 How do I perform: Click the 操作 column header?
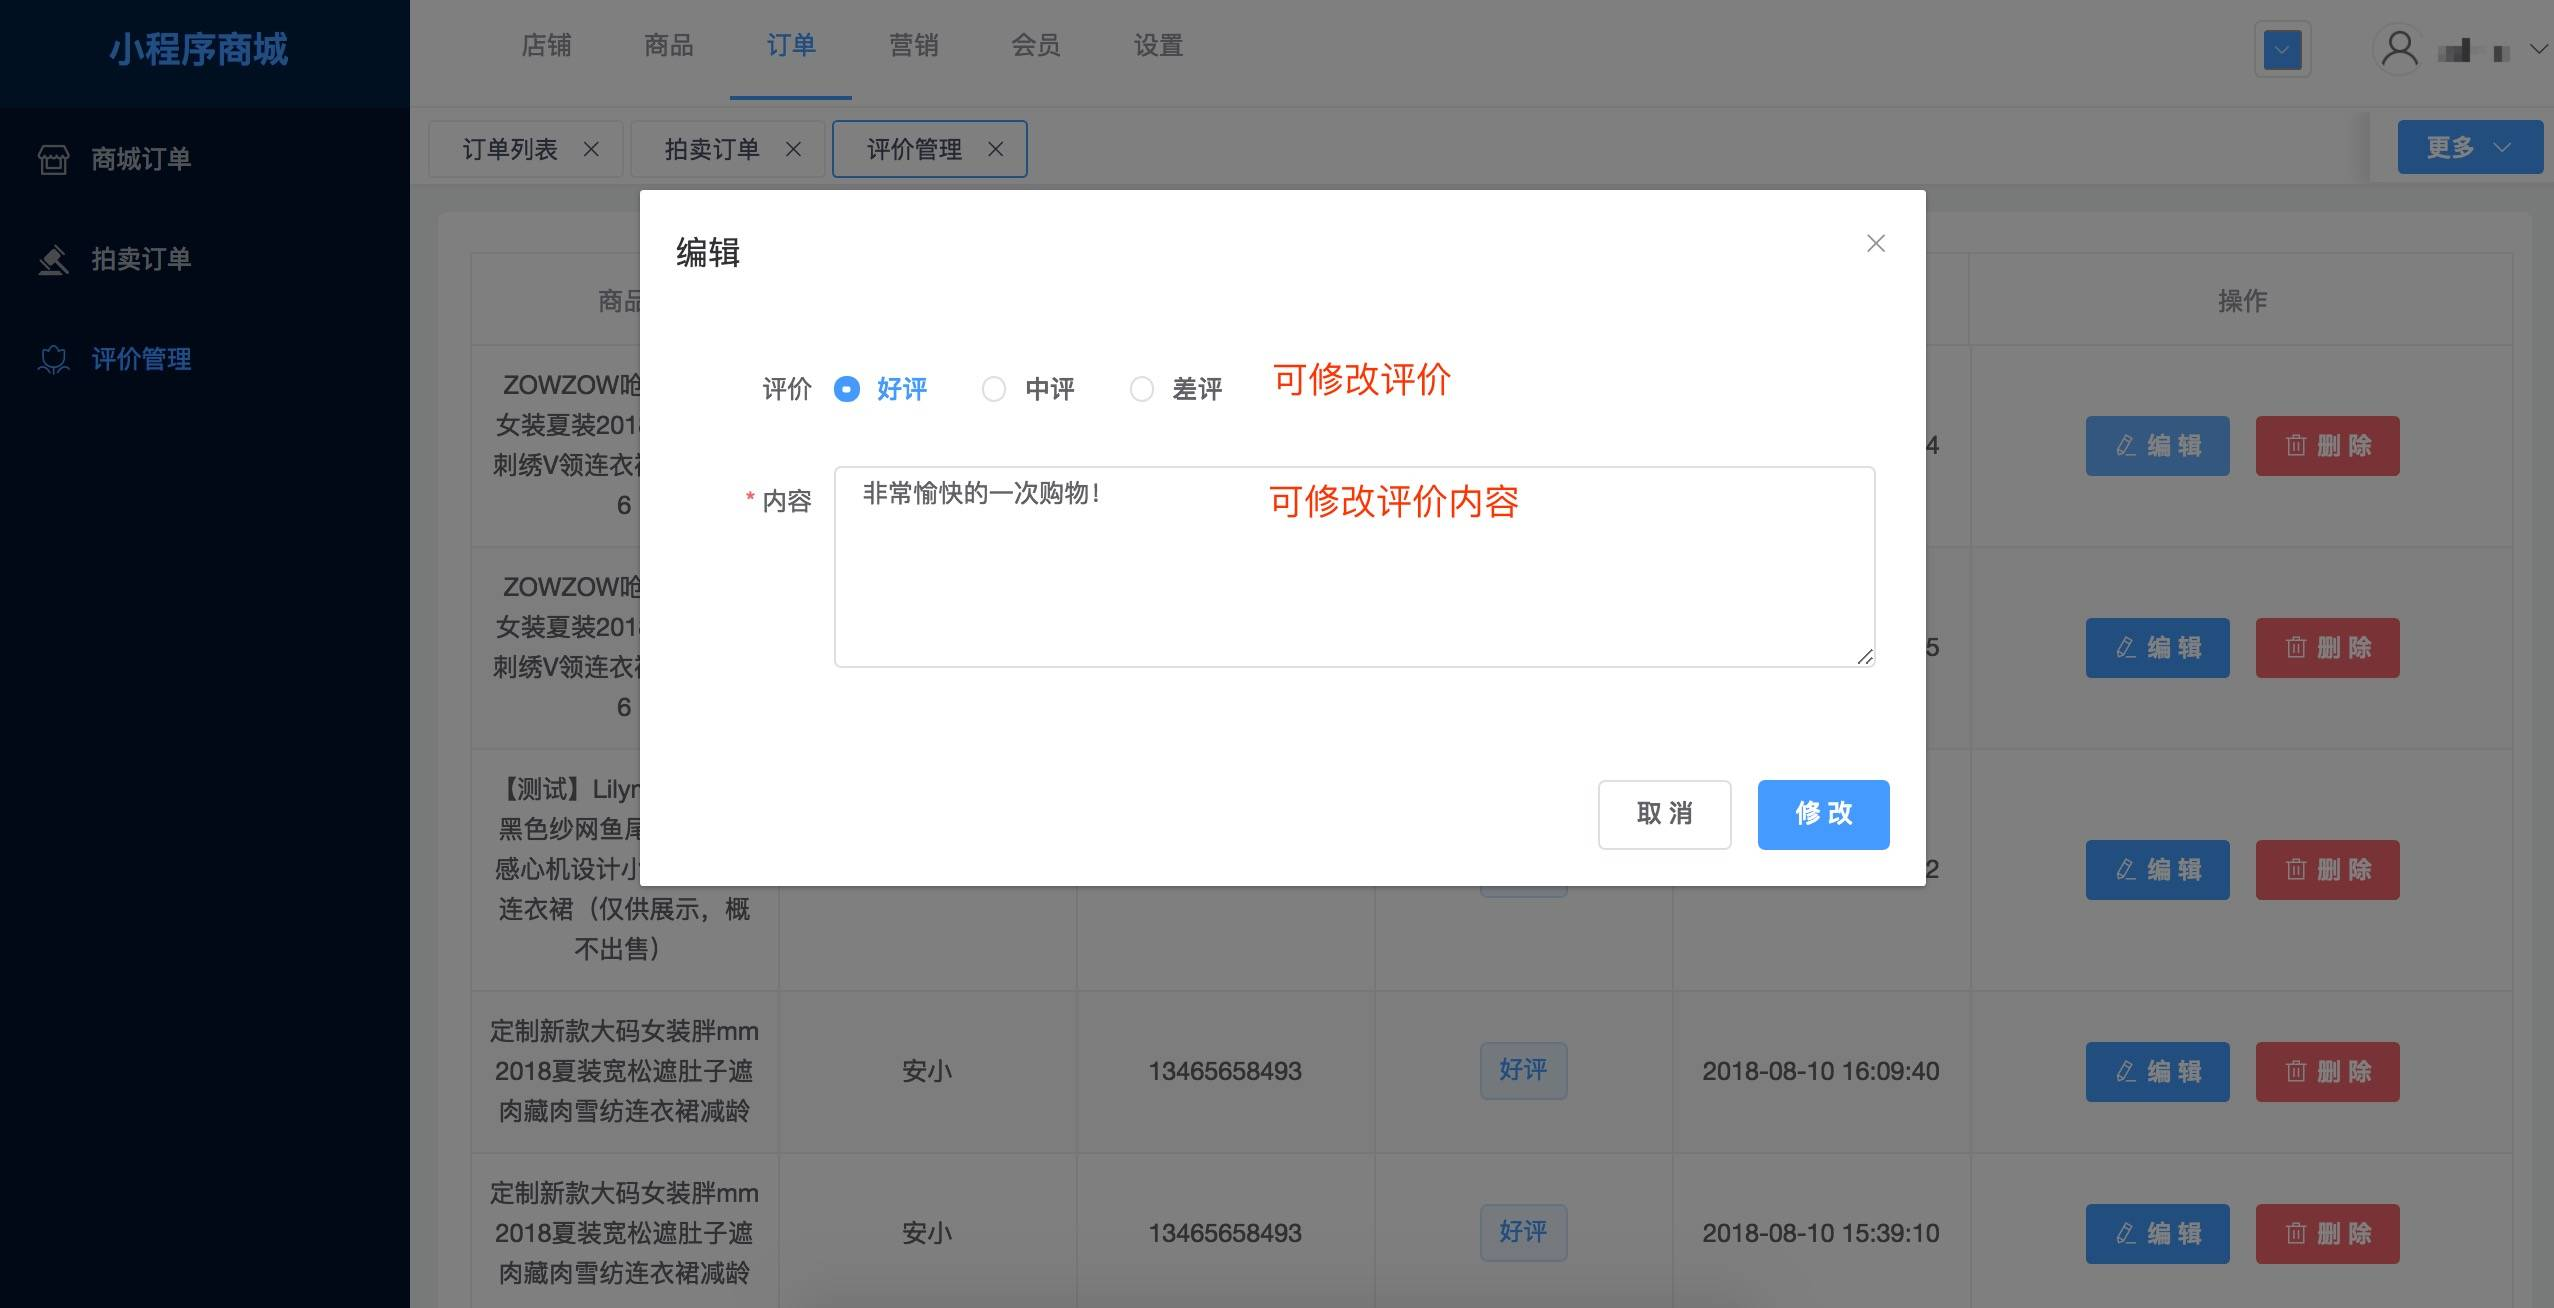(x=2242, y=301)
